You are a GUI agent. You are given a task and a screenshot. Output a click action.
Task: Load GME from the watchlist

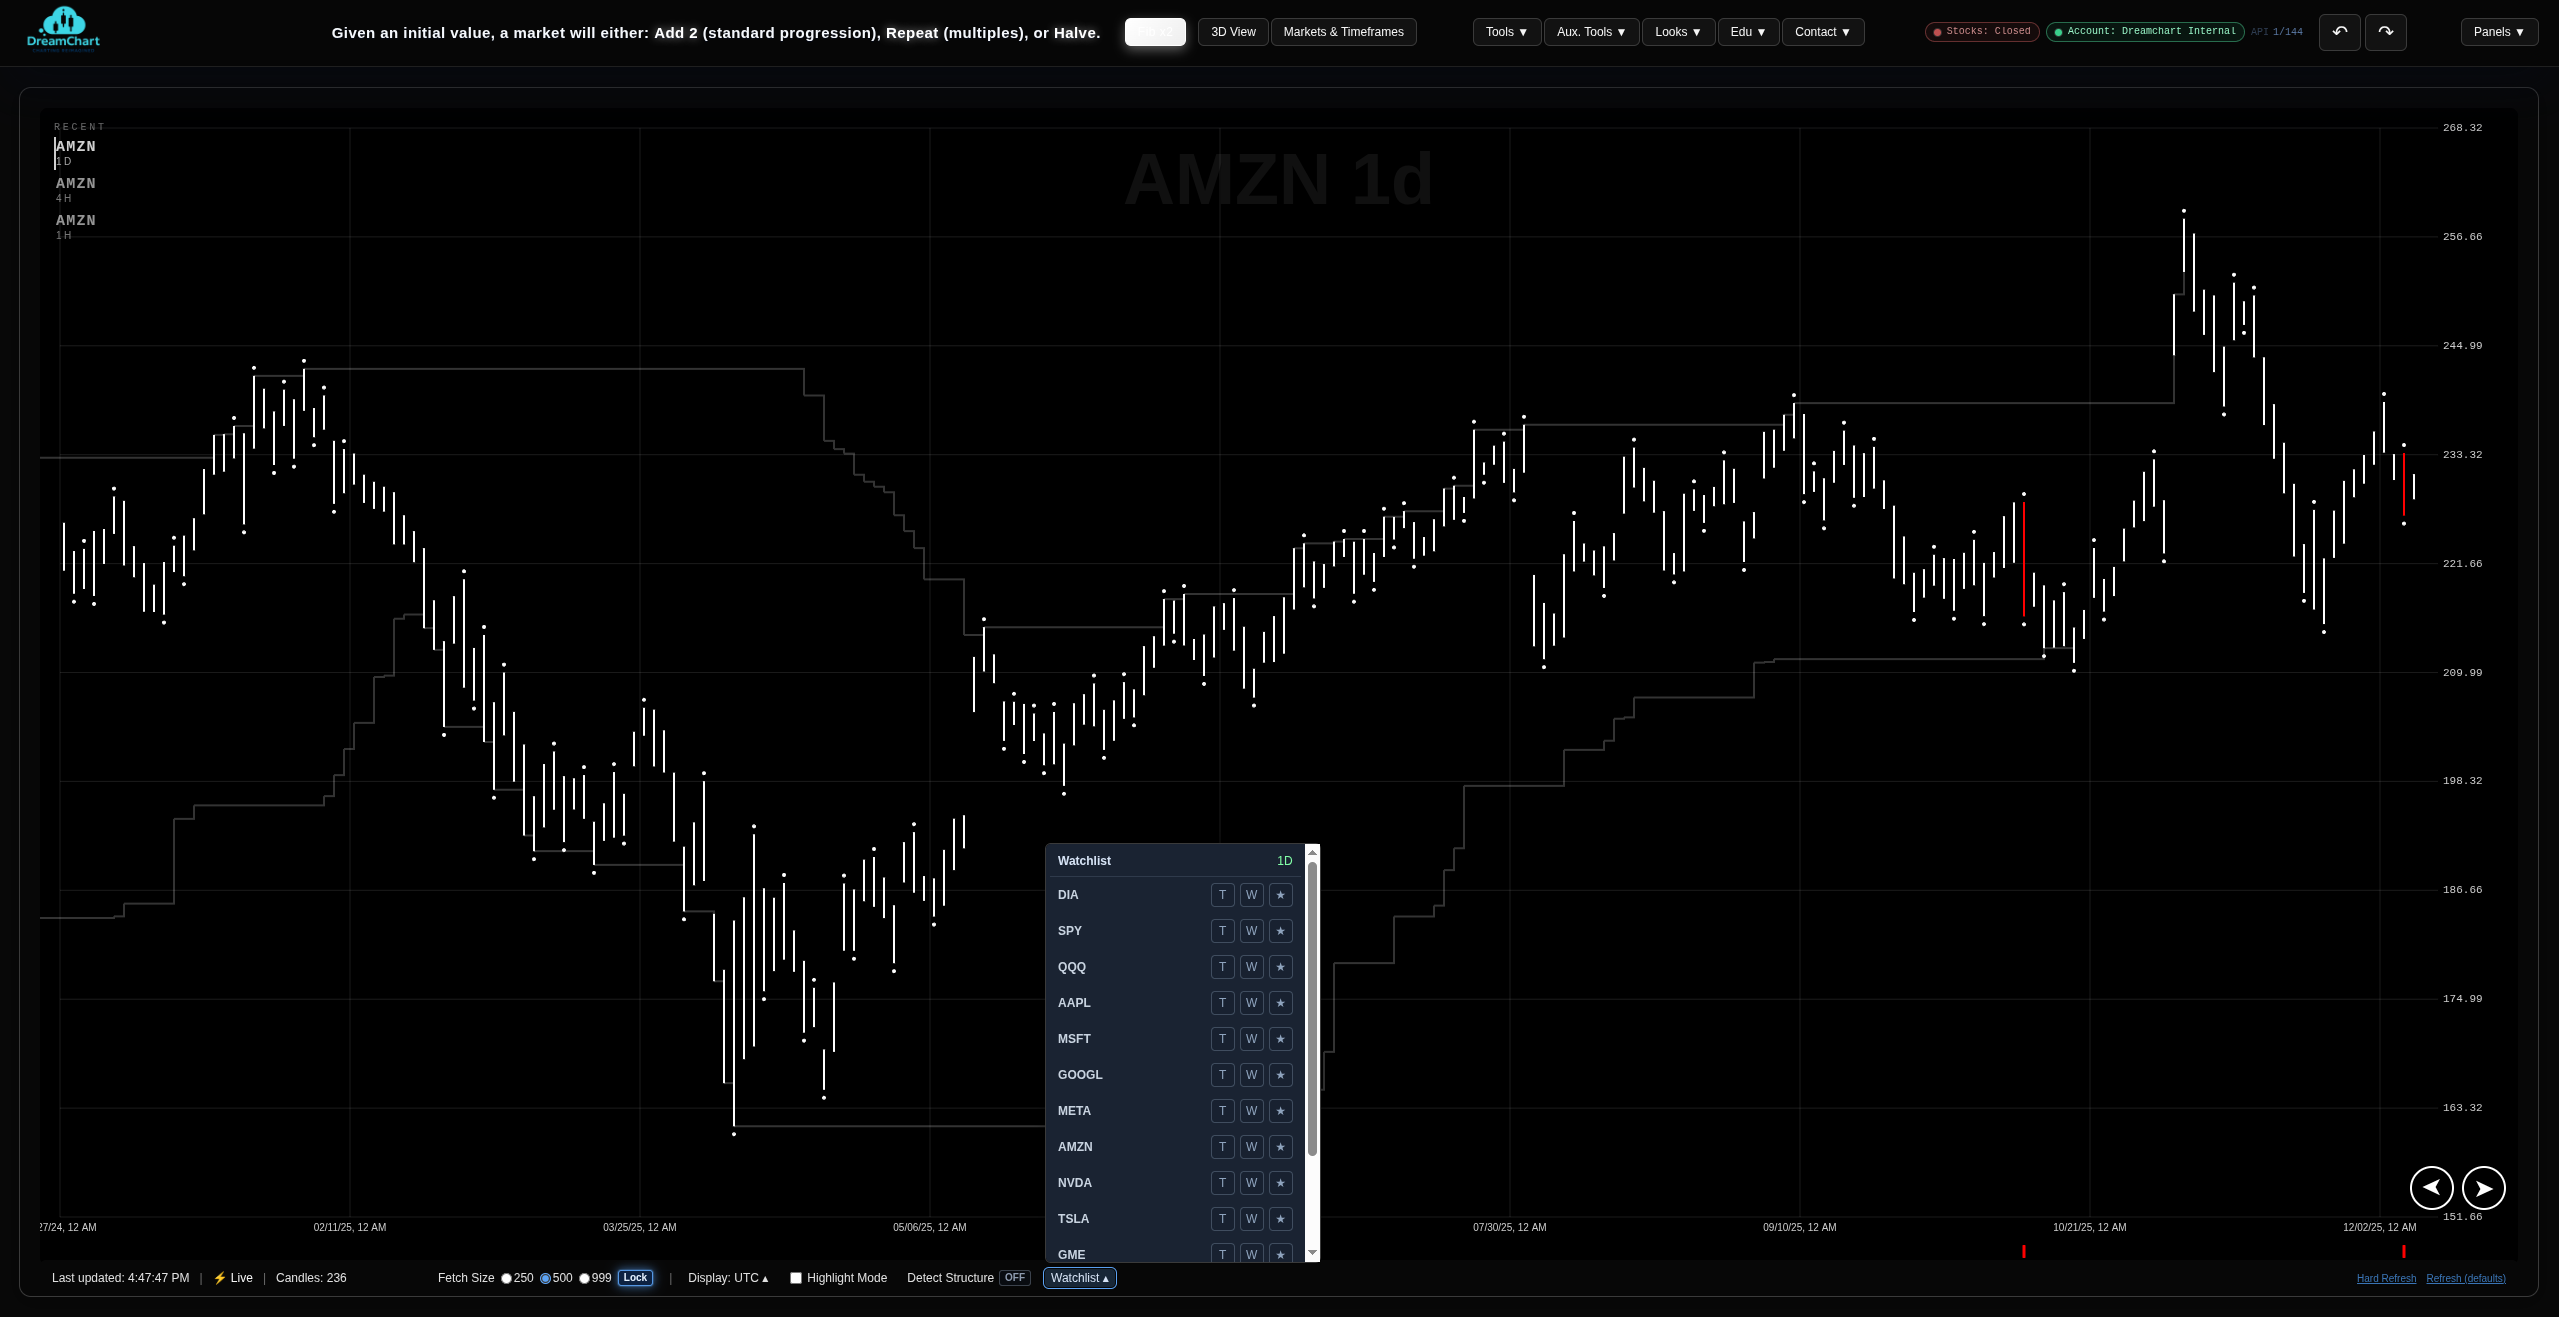click(1071, 1254)
